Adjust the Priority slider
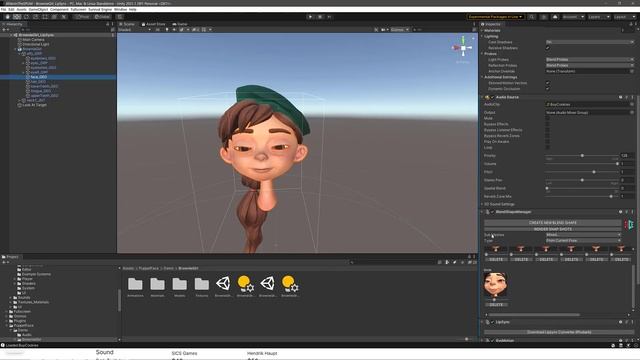Viewport: 640px width, 360px height. (x=582, y=156)
